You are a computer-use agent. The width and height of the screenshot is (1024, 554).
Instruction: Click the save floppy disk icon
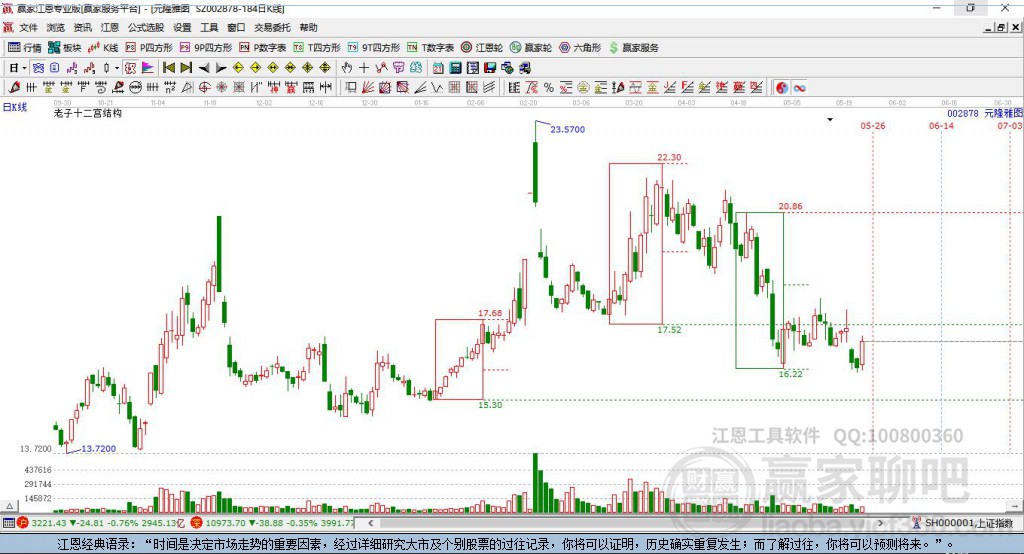pos(490,68)
